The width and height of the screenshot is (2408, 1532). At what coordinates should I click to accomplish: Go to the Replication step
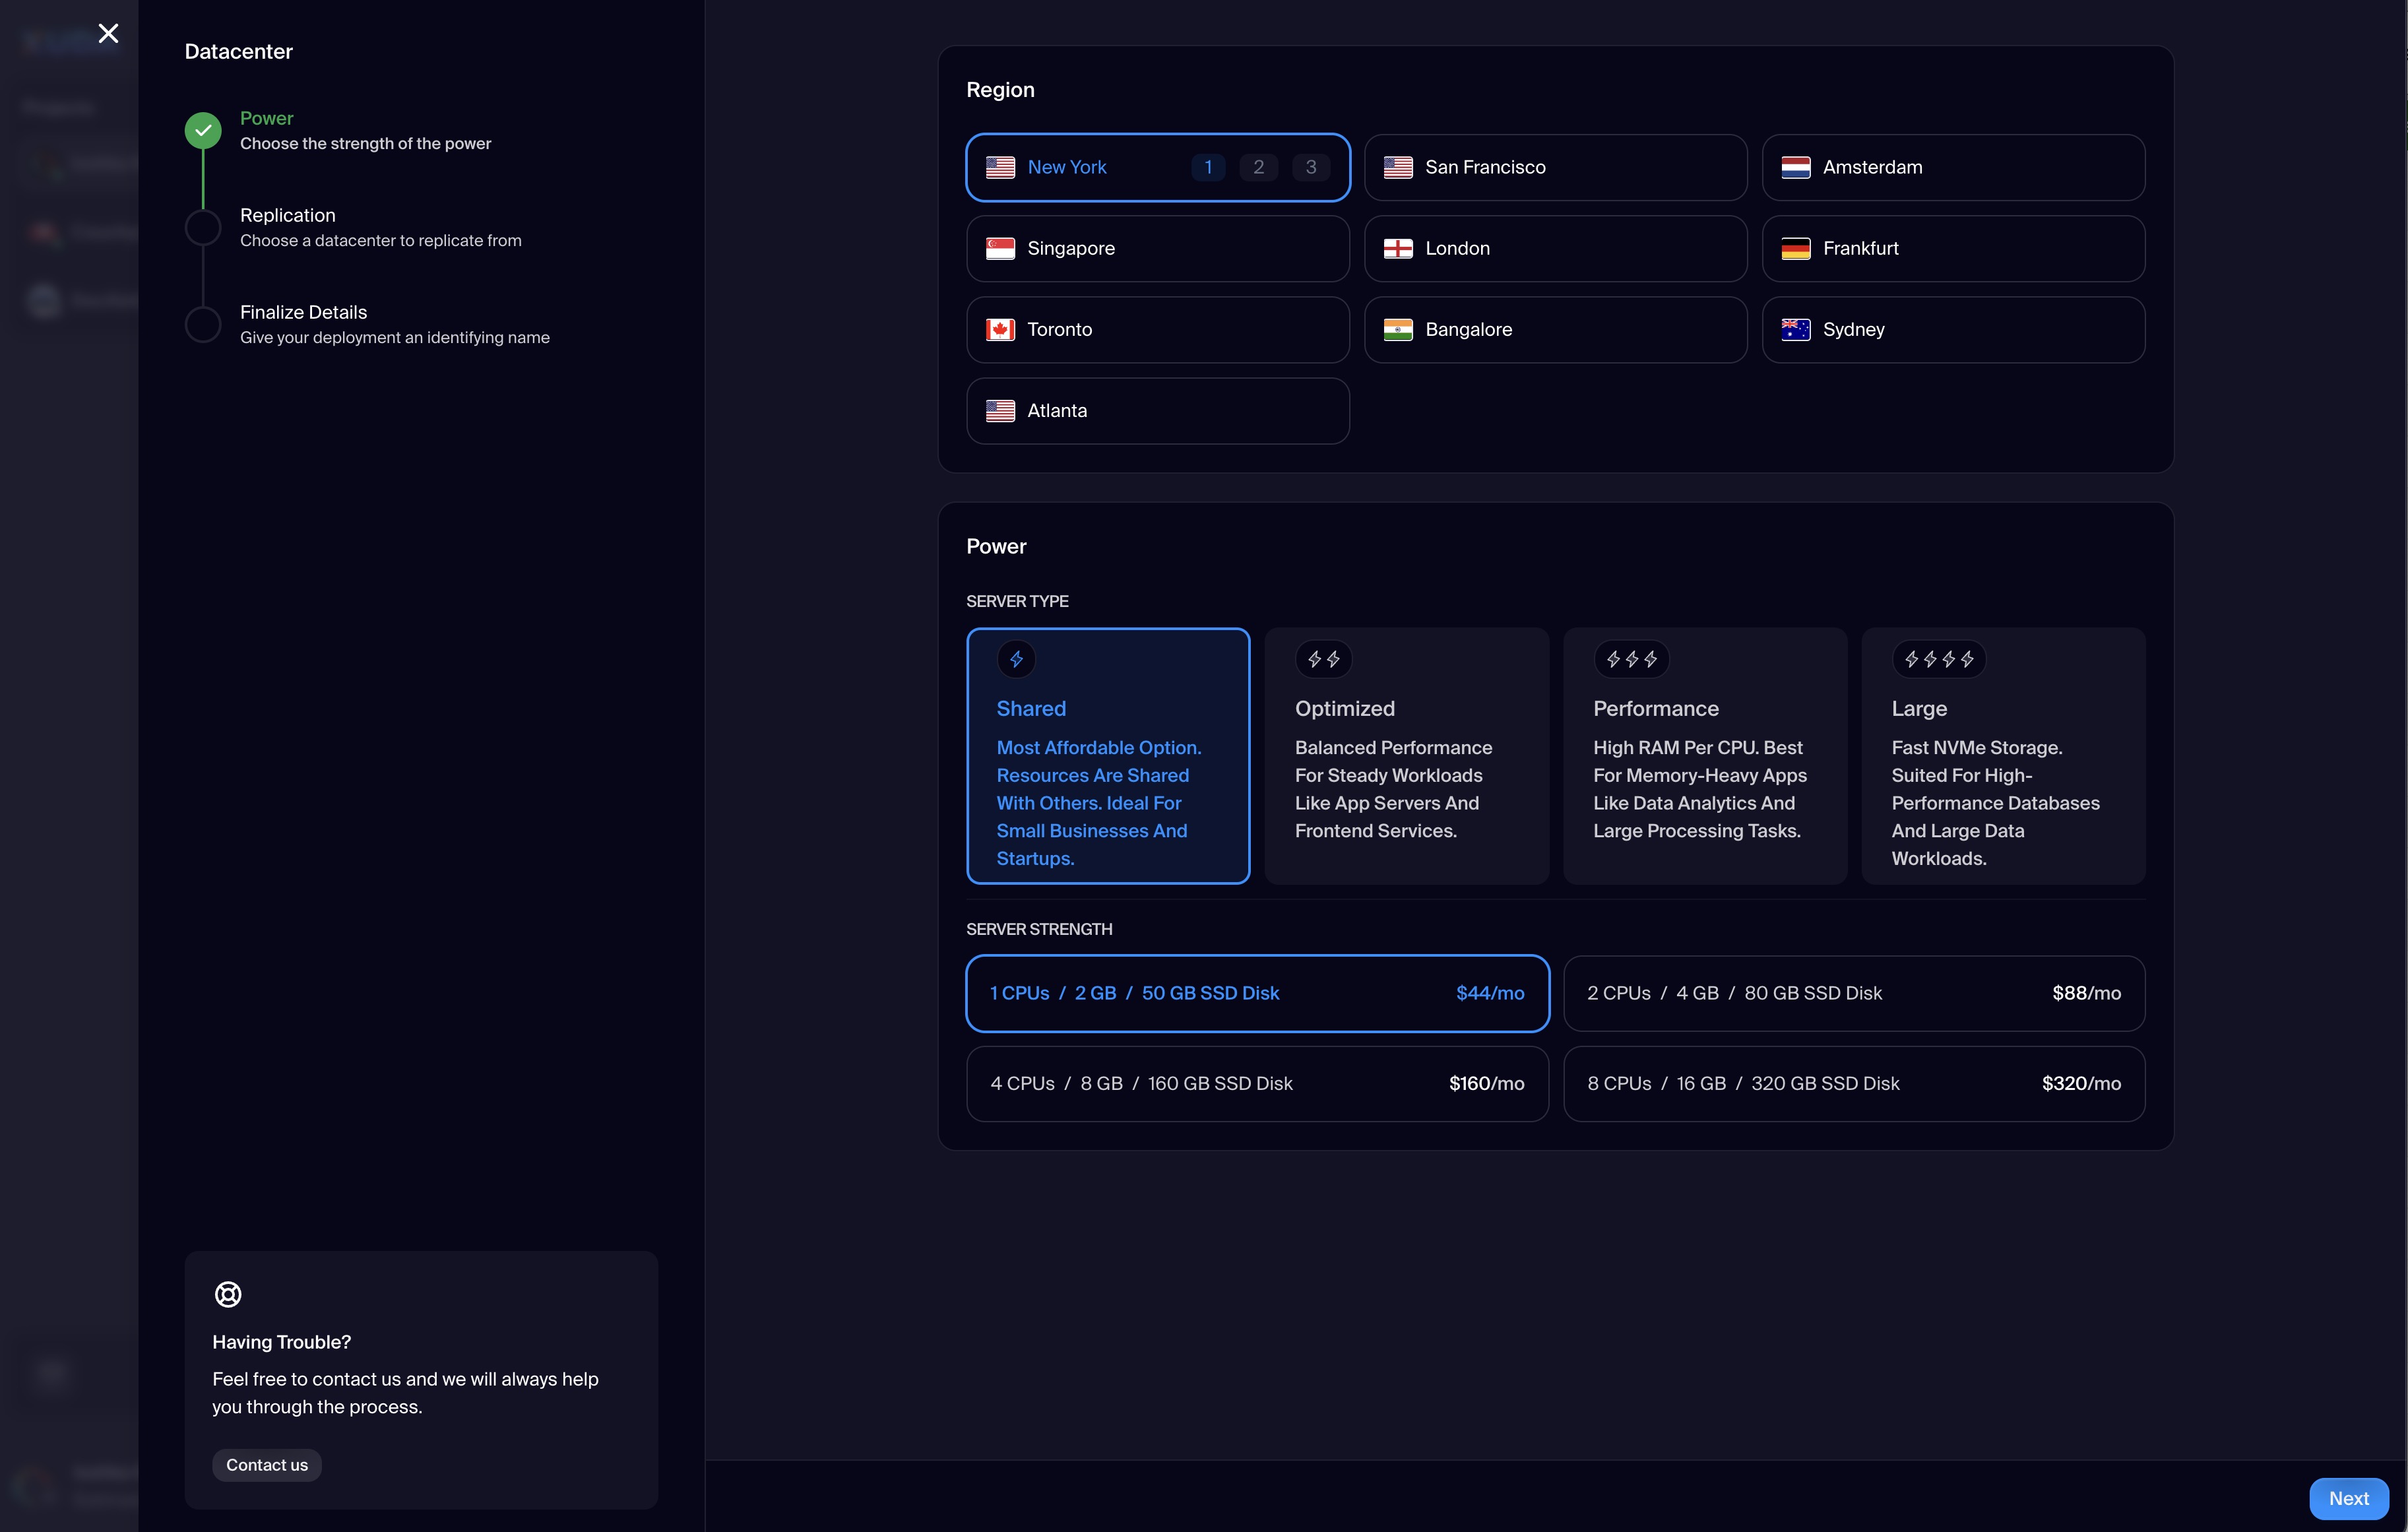pos(288,216)
